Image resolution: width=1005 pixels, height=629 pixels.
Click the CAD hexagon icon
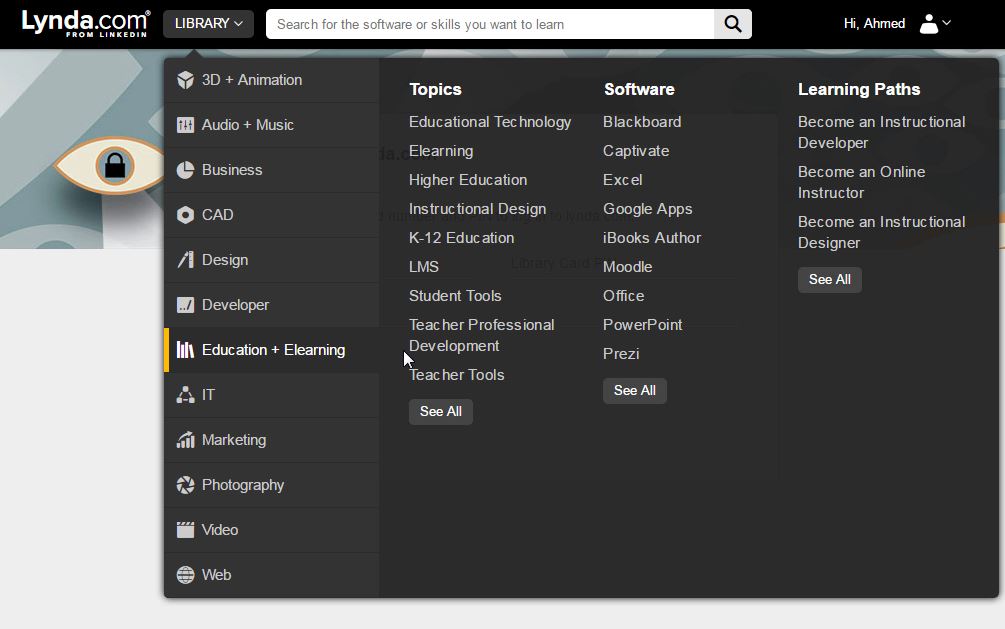tap(185, 215)
